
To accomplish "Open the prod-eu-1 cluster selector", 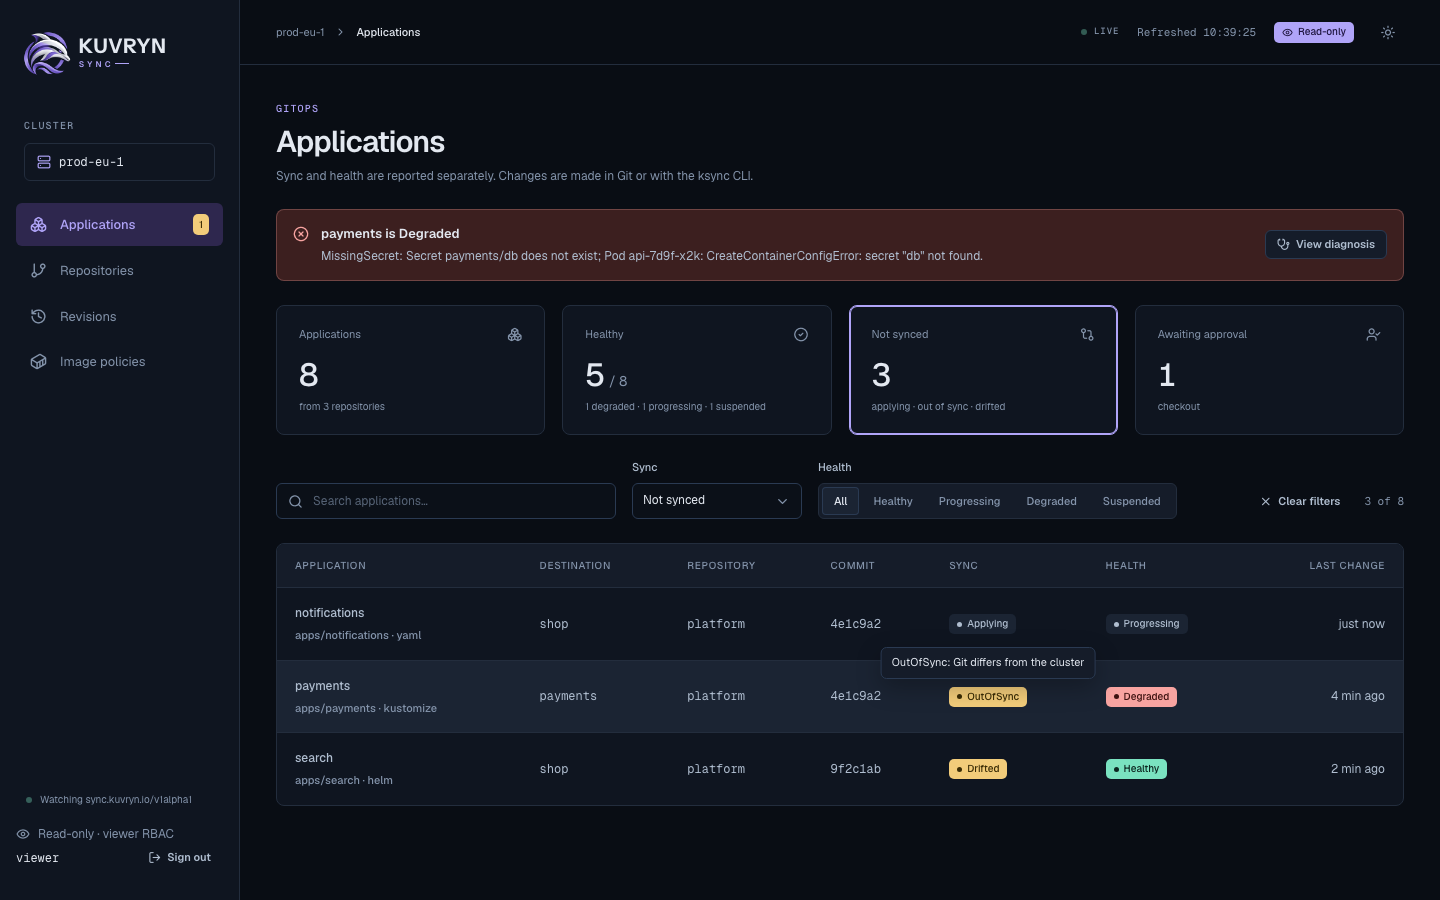I will pos(119,162).
